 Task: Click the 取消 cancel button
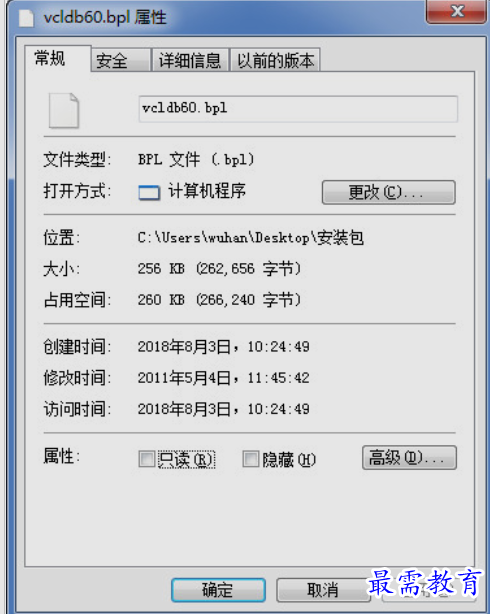(x=323, y=590)
